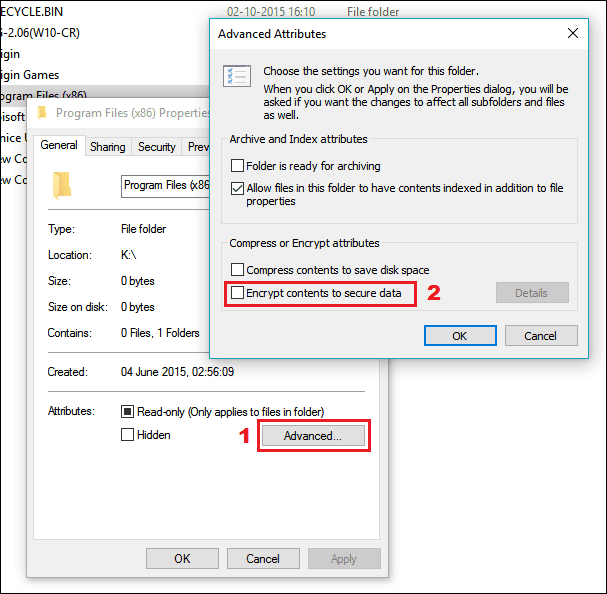Click the large folder icon on General tab
The image size is (607, 594).
click(x=62, y=185)
